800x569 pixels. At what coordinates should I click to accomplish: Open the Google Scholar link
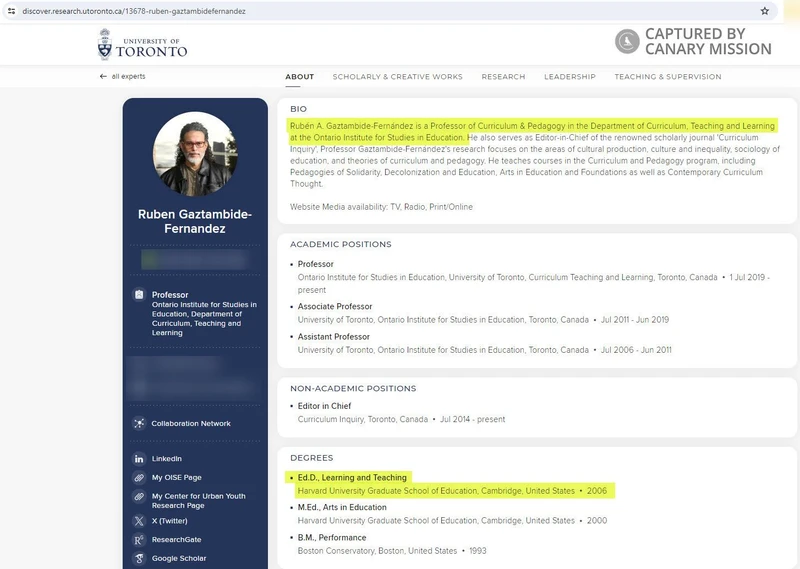pos(179,558)
